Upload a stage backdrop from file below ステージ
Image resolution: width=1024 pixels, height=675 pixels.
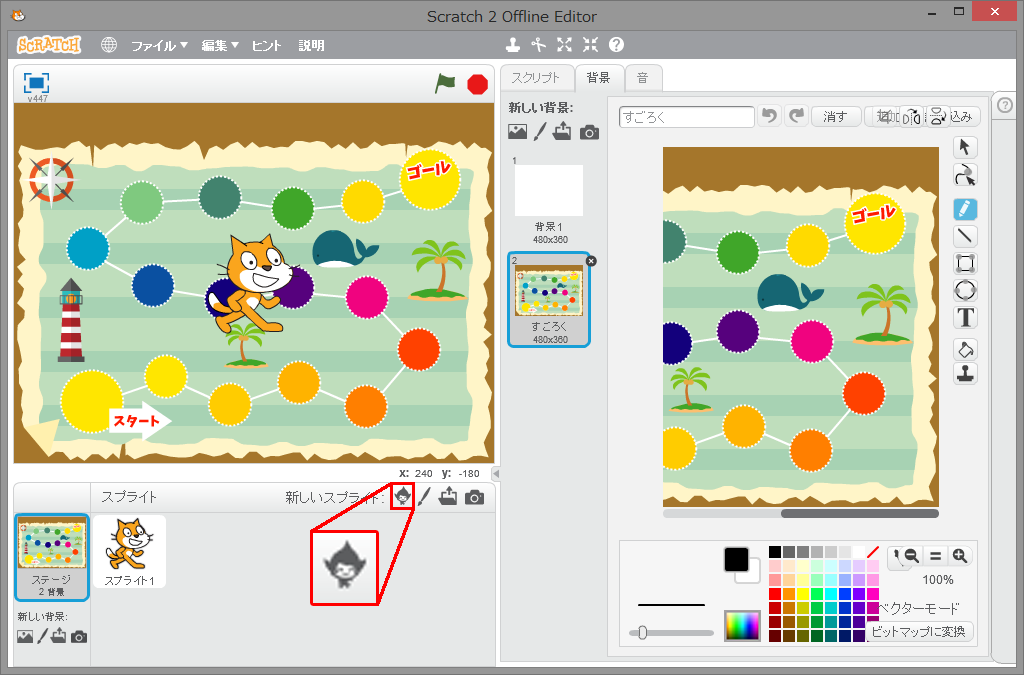(59, 636)
